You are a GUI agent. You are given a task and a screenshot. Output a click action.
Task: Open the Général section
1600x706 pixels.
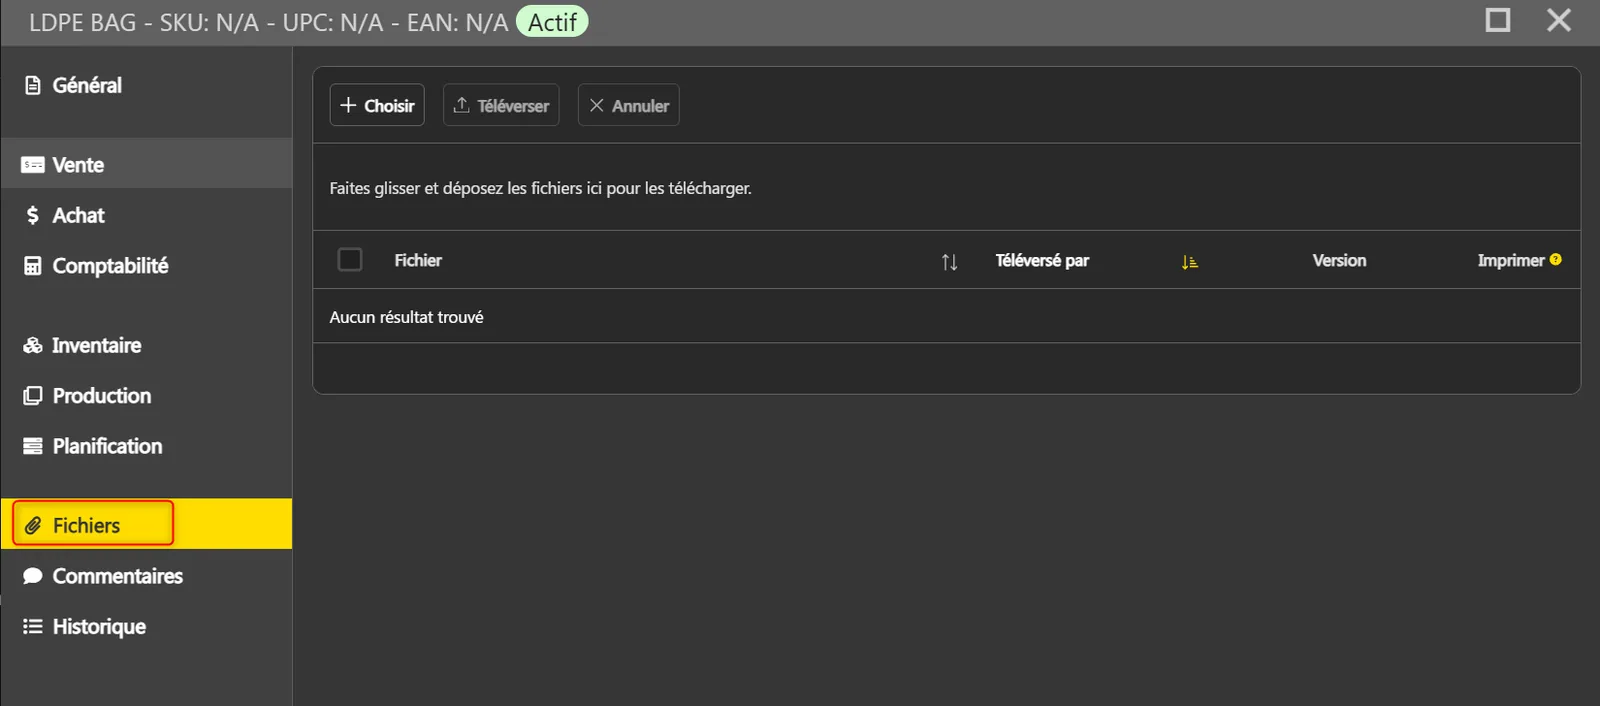(146, 86)
